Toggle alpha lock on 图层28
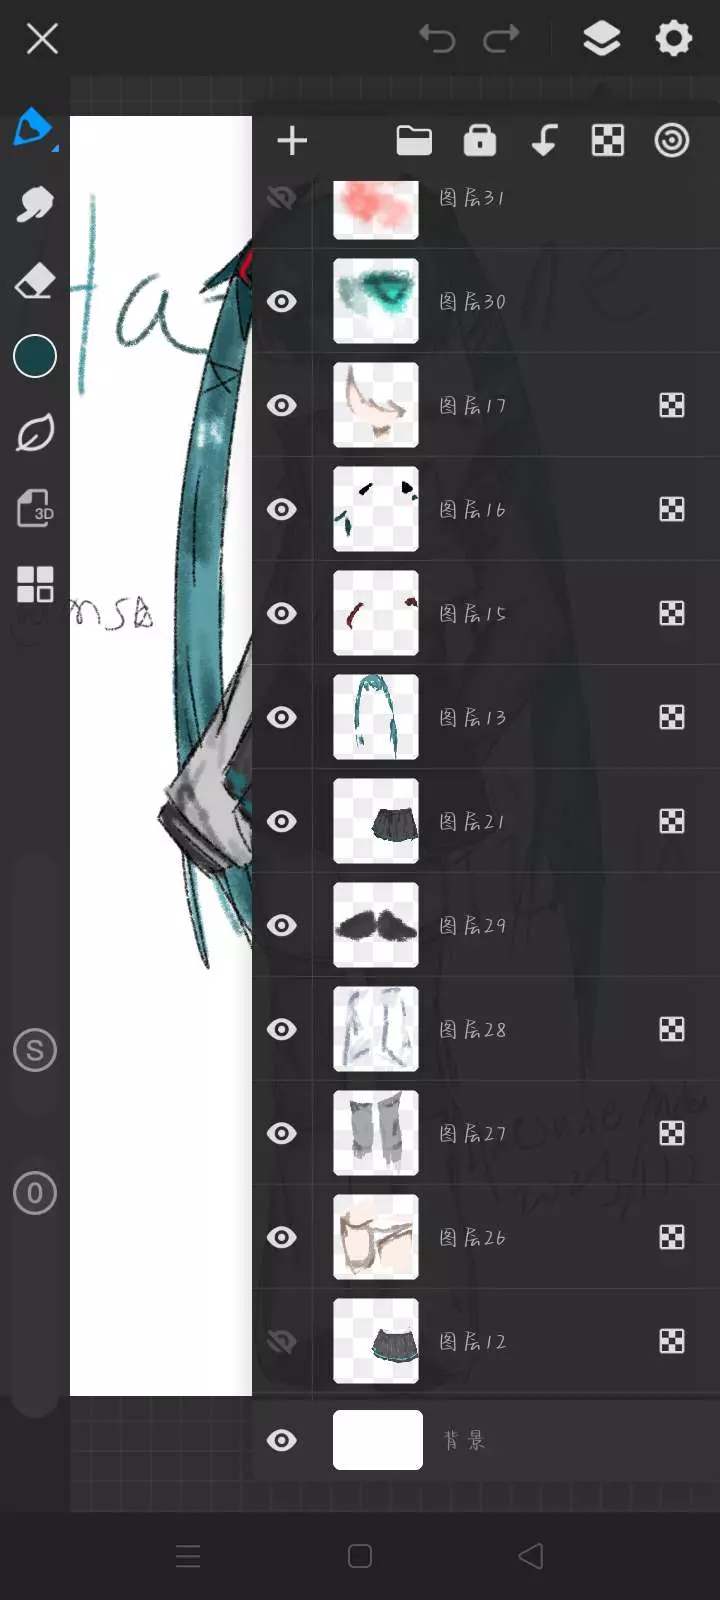The width and height of the screenshot is (720, 1600). point(672,1029)
